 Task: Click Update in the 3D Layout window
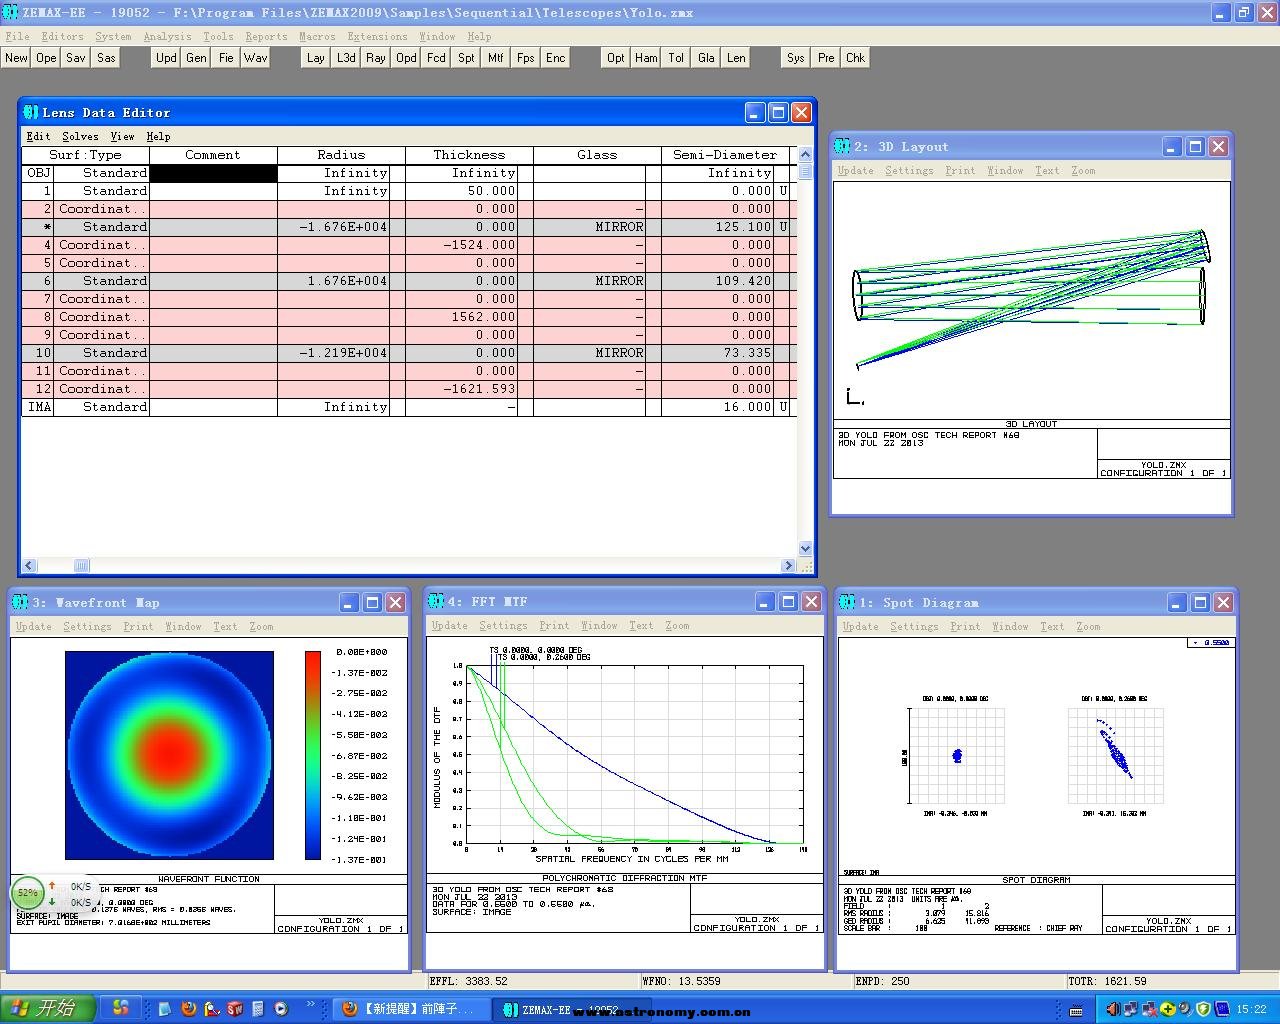tap(855, 170)
